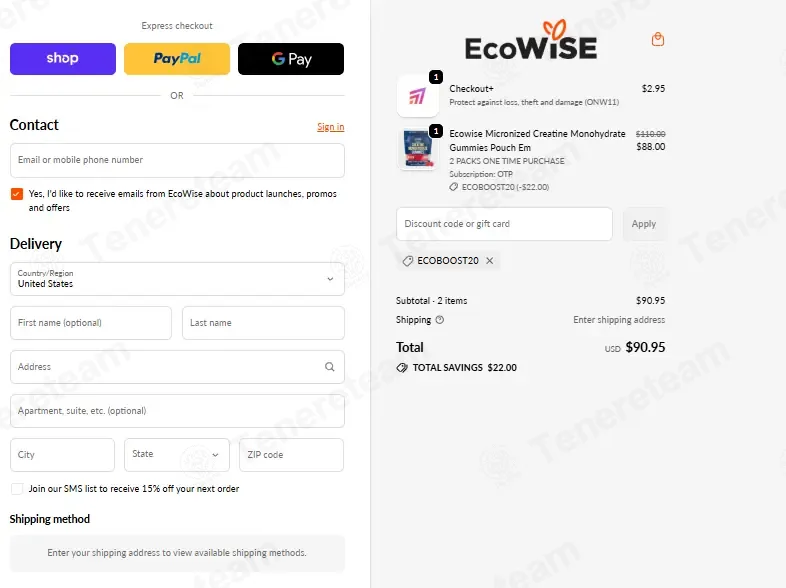Click the ECOBOOST20 tag icon
Image resolution: width=786 pixels, height=588 pixels.
(x=408, y=261)
